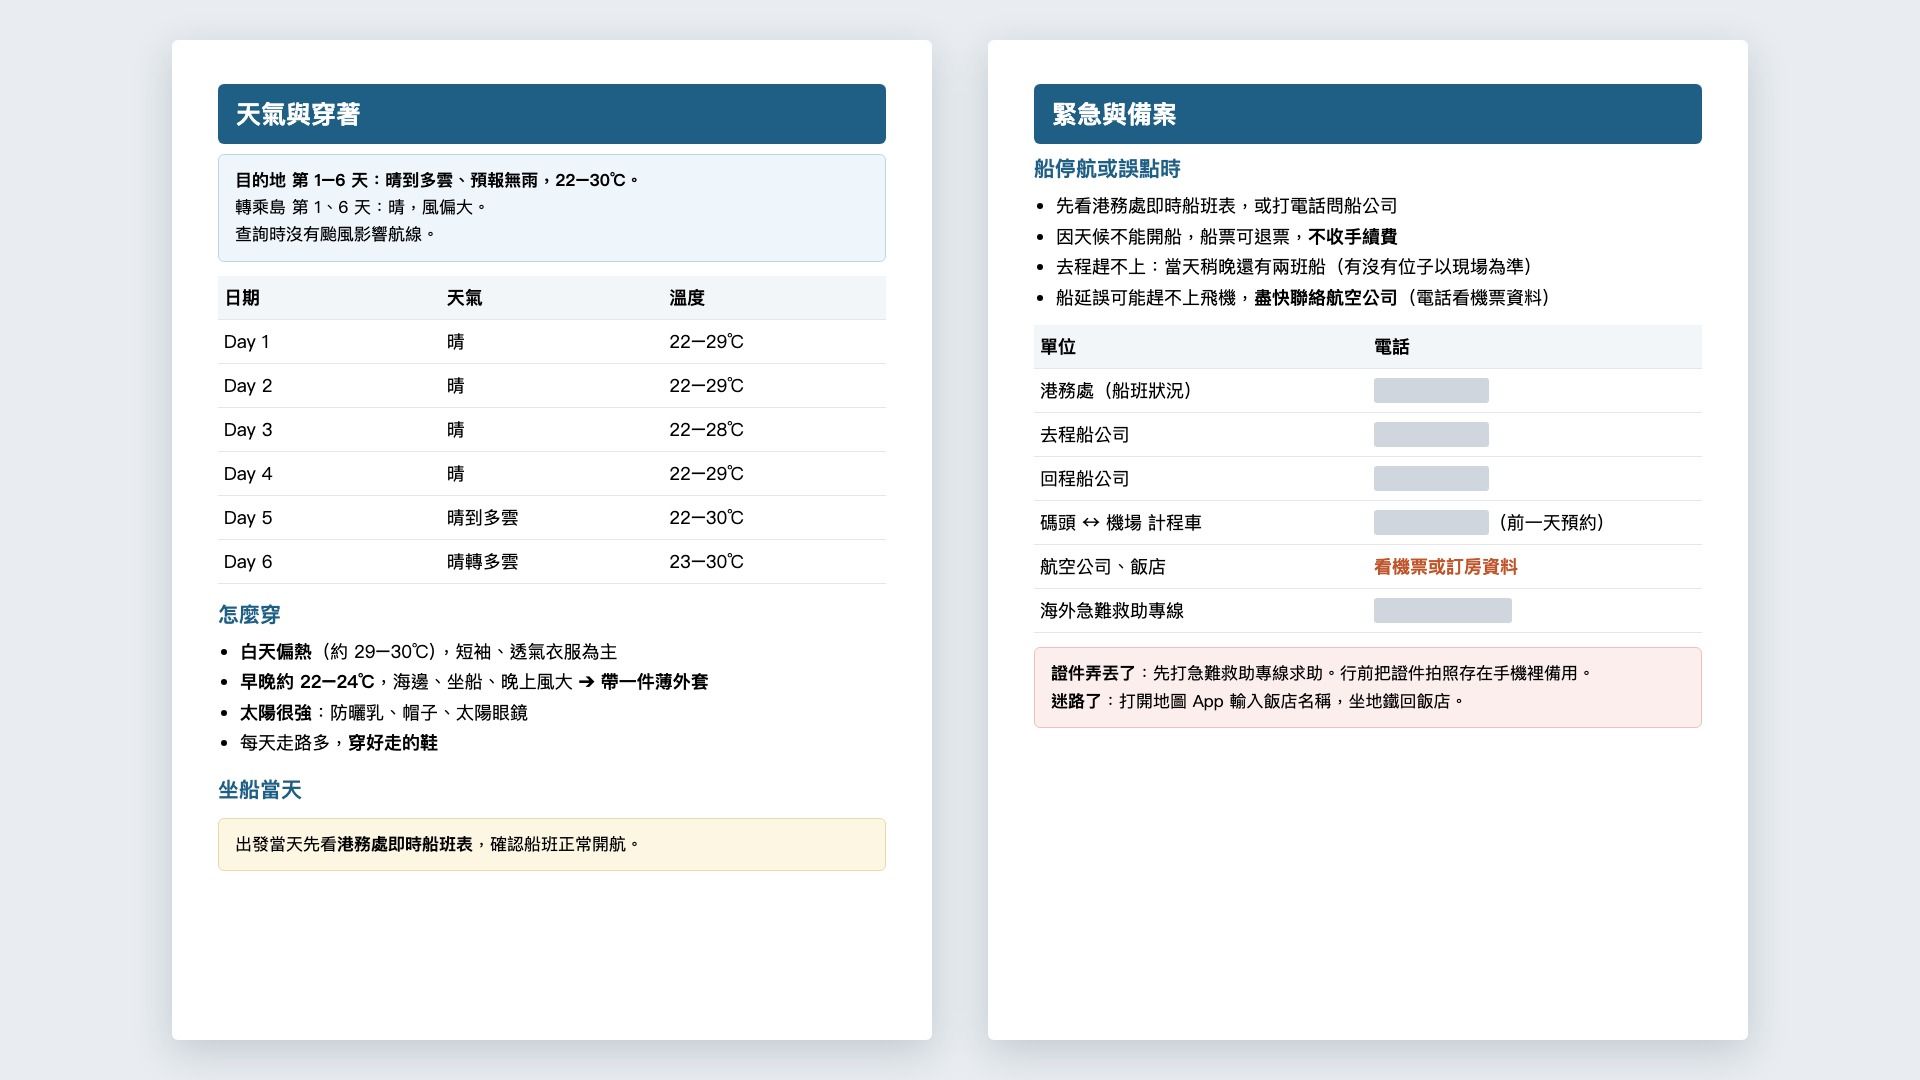Screen dimensions: 1920x1080
Task: Click the 22–28℃ temperature value
Action: click(x=706, y=430)
